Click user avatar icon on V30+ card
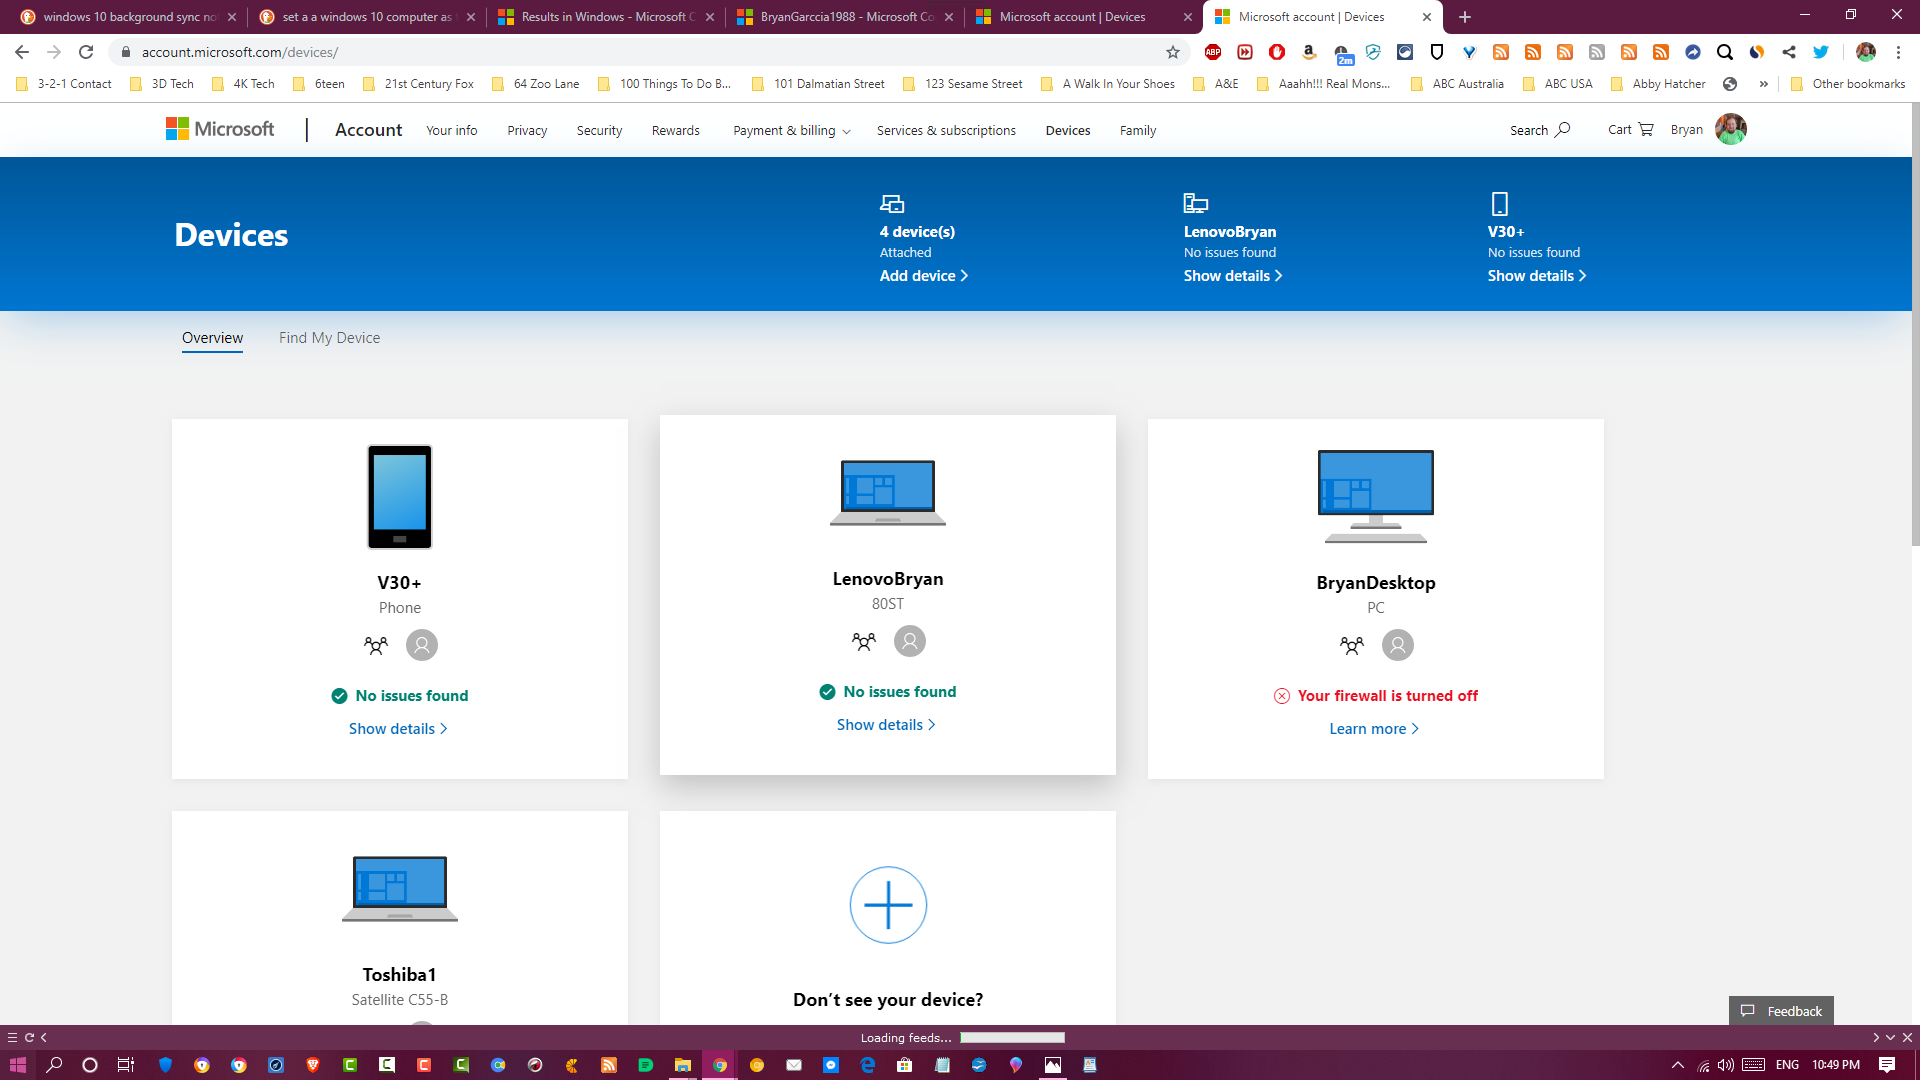1920x1080 pixels. click(422, 645)
